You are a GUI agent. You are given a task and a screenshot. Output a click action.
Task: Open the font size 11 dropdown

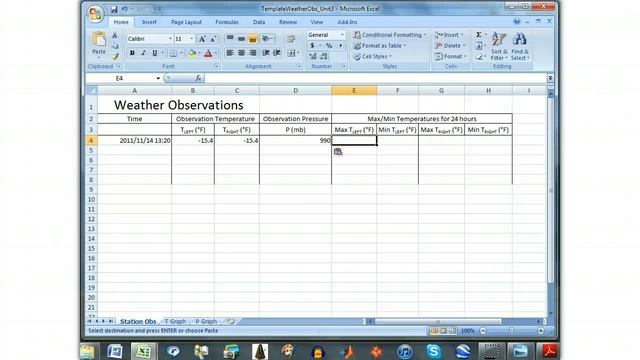[191, 39]
